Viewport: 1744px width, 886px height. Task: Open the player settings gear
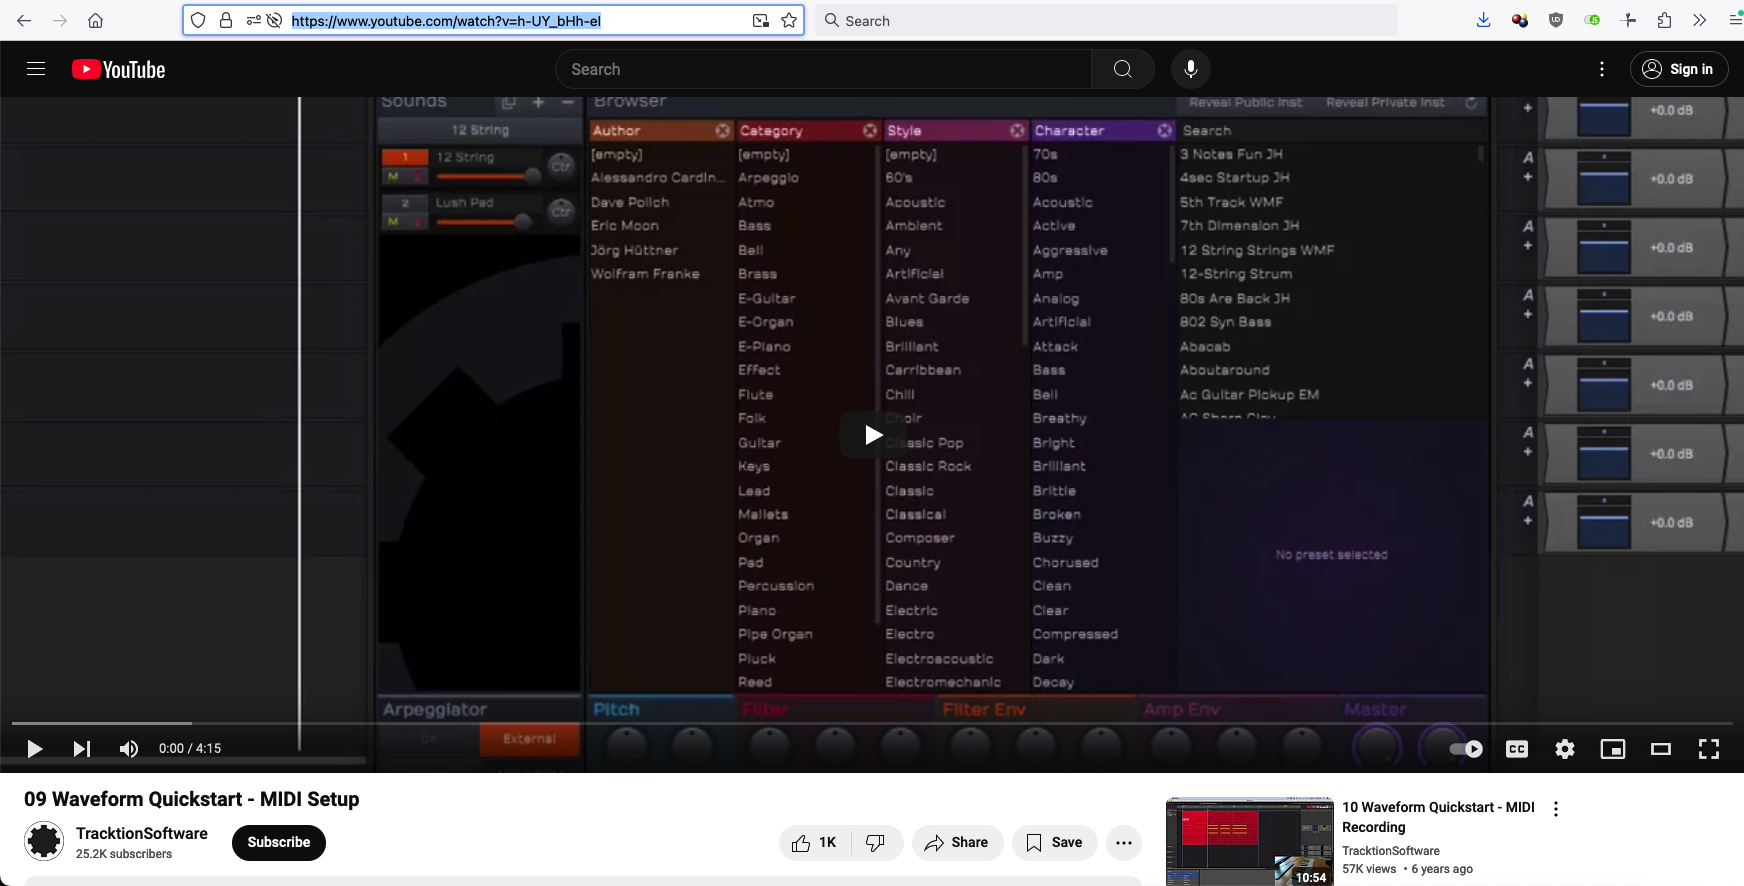coord(1565,749)
